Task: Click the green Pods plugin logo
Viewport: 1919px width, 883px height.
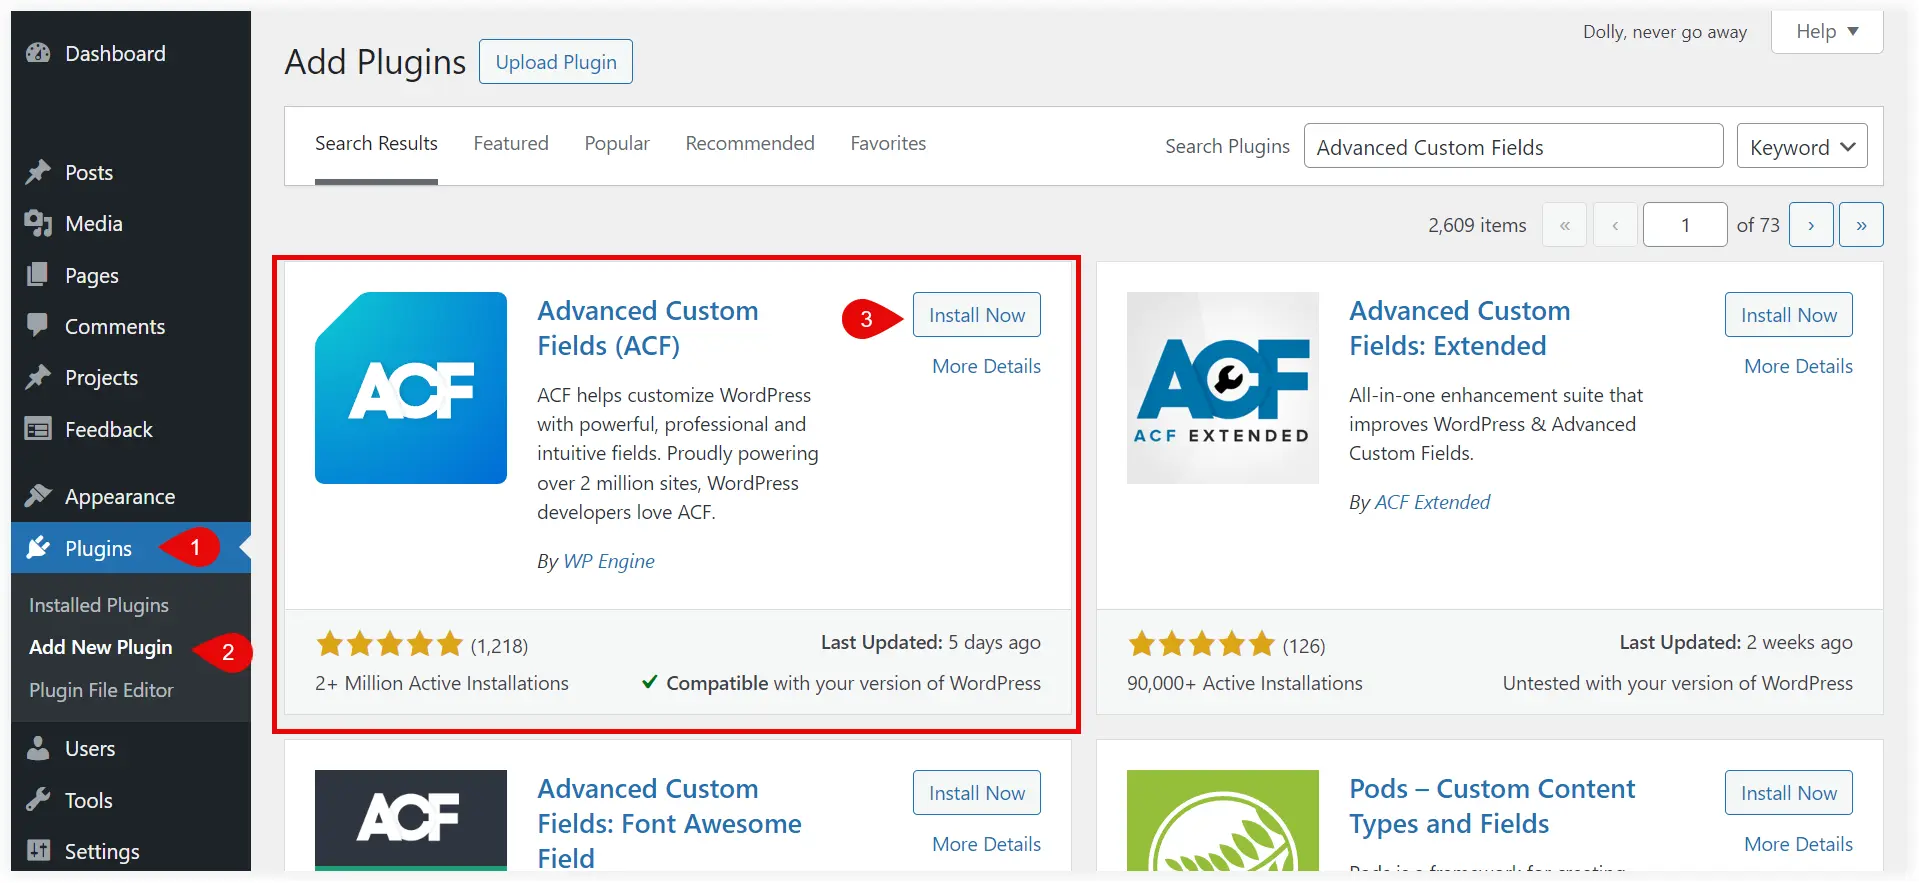Action: coord(1223,820)
